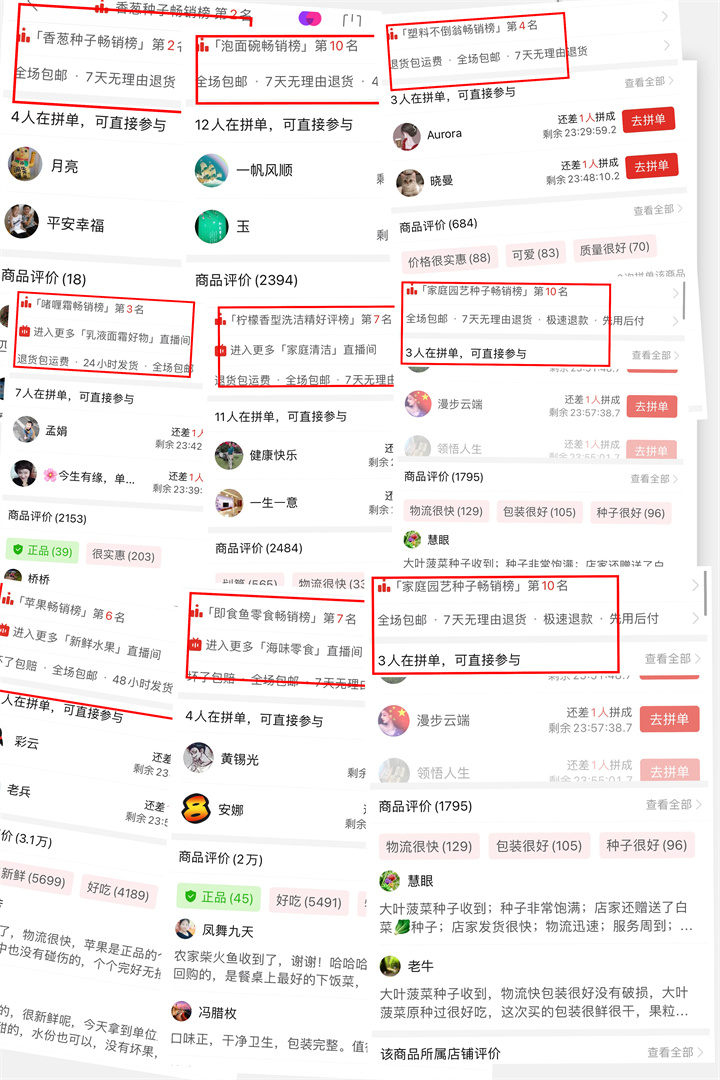Open 一帆风顺 sailboat avatar
720x1080 pixels.
click(x=212, y=170)
